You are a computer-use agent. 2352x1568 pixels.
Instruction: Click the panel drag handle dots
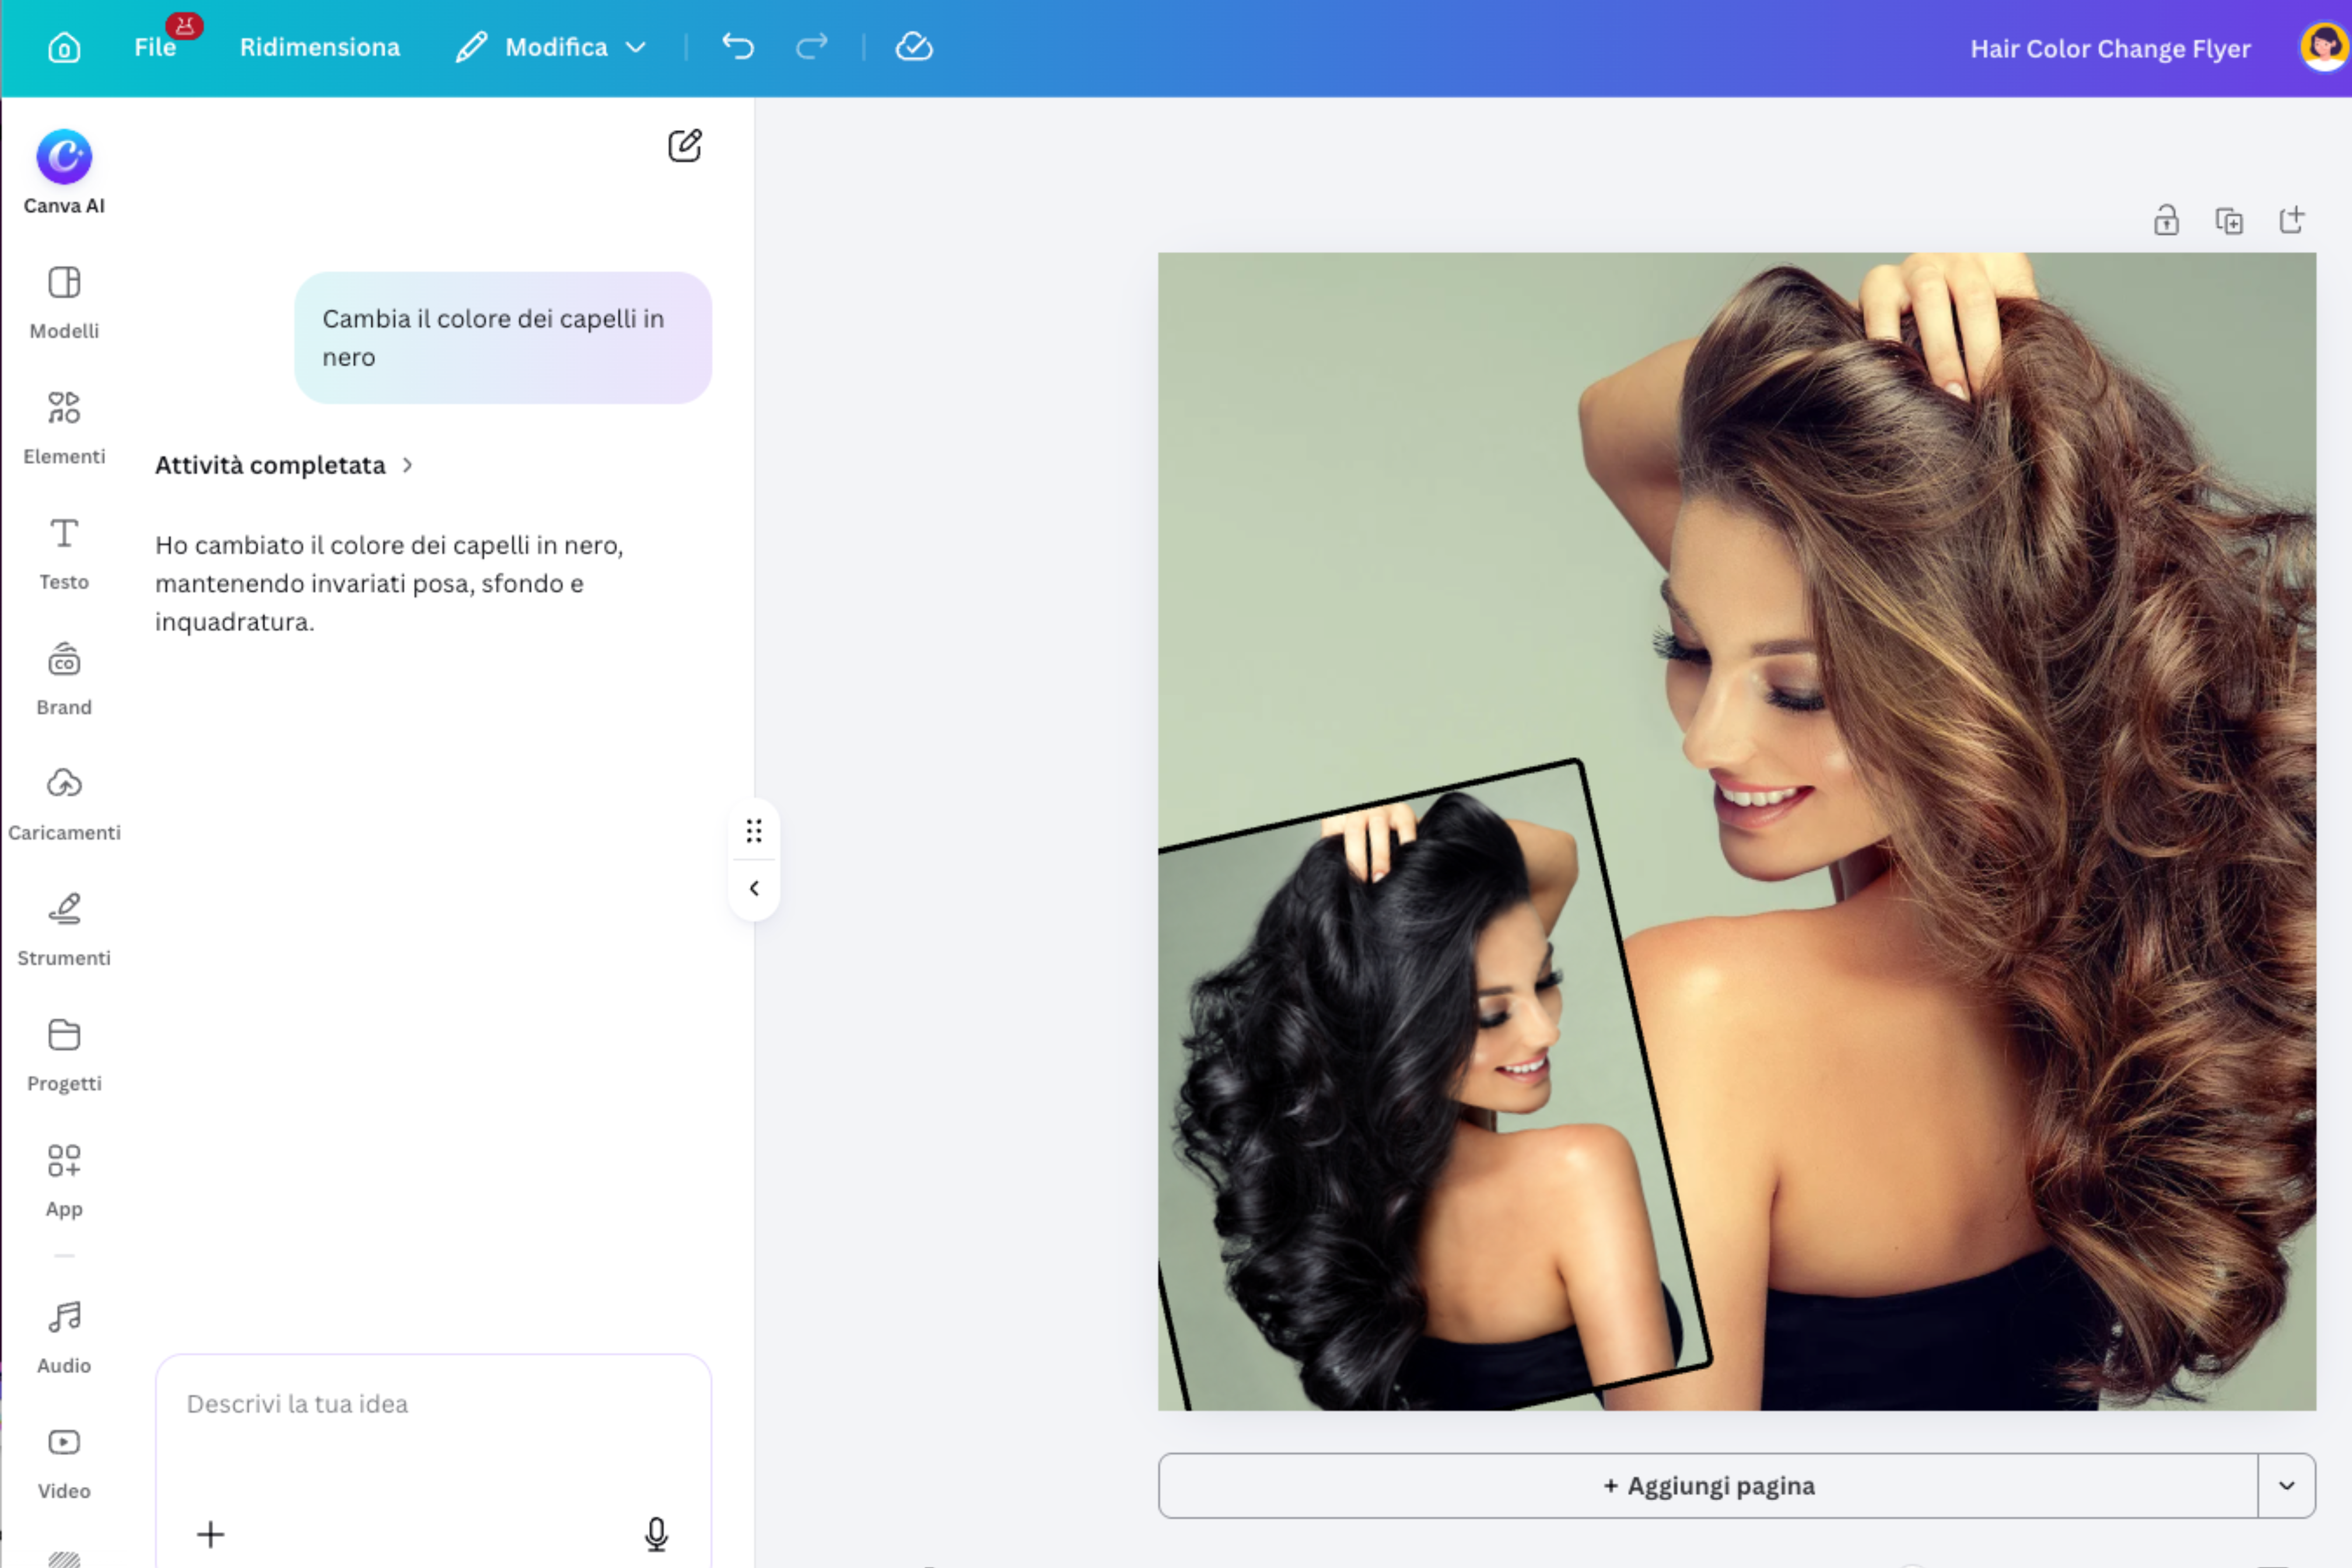coord(754,831)
